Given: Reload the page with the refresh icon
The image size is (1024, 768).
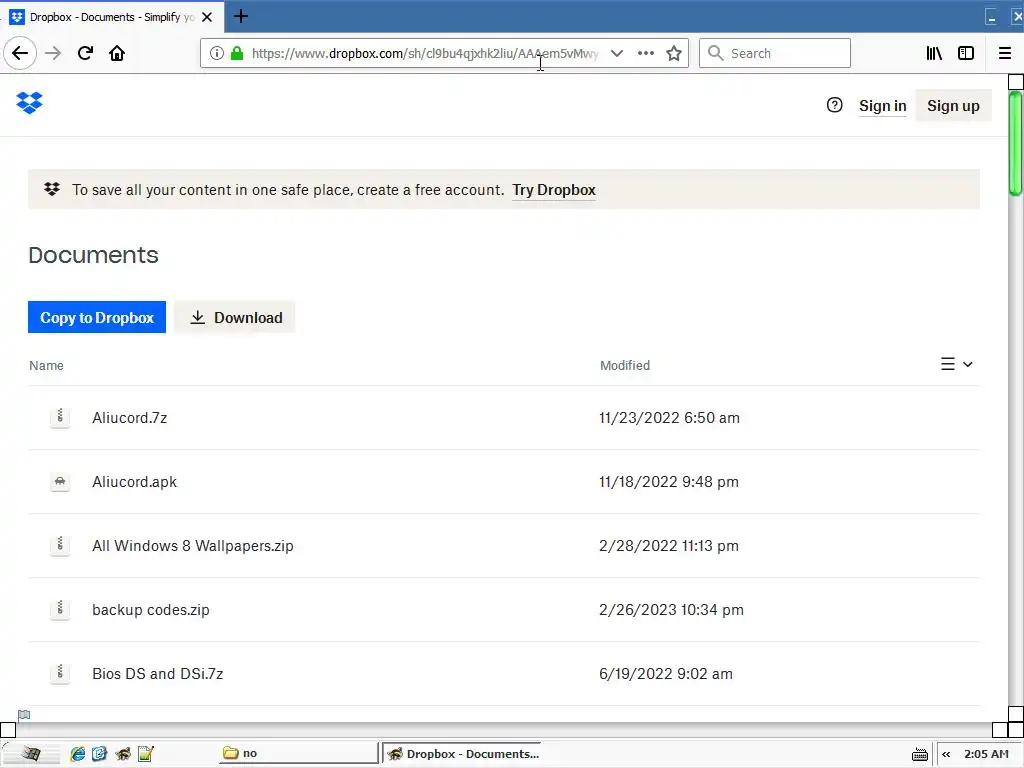Looking at the screenshot, I should click(x=85, y=54).
